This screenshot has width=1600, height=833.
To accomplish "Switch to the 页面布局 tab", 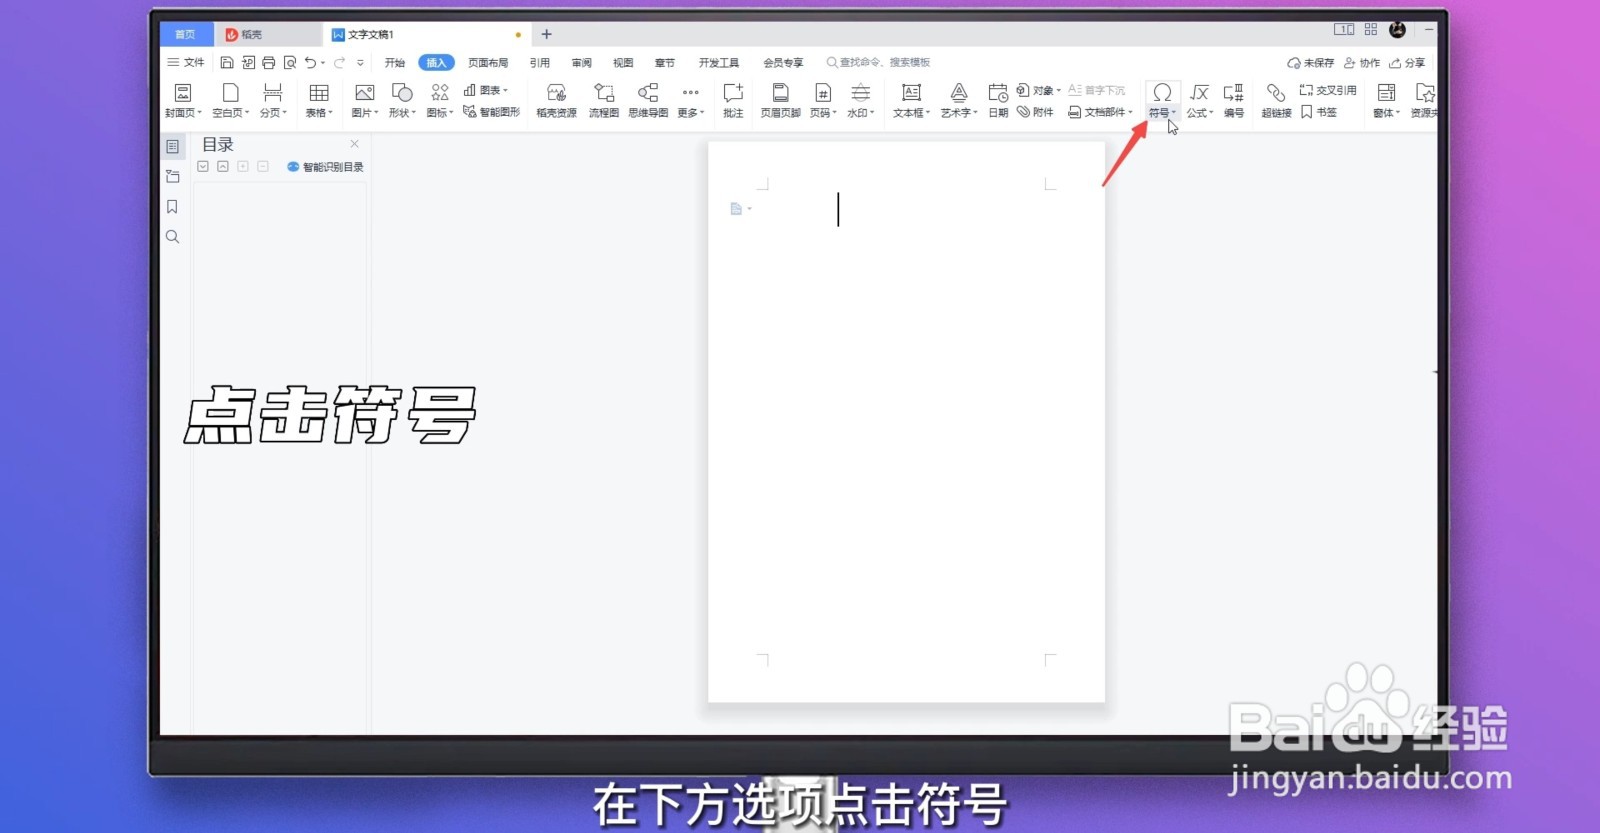I will point(488,62).
